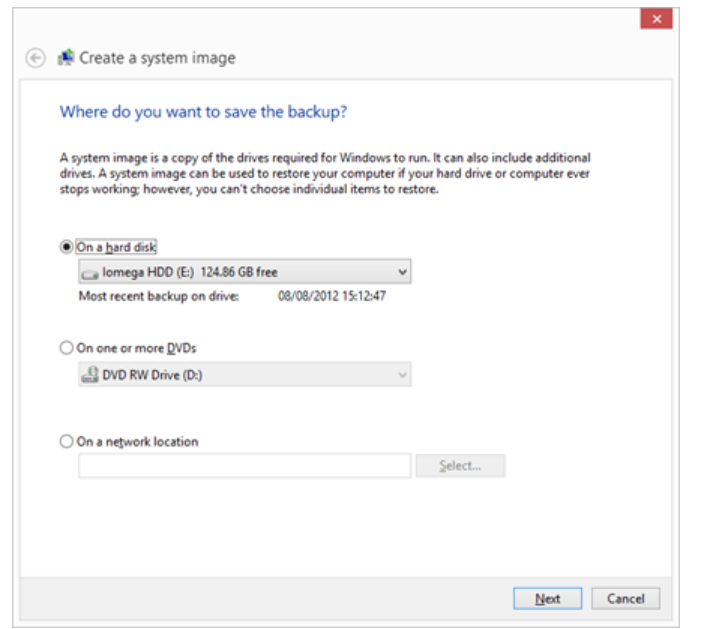
Task: Click the DVD RW Drive disc icon
Action: tap(90, 375)
